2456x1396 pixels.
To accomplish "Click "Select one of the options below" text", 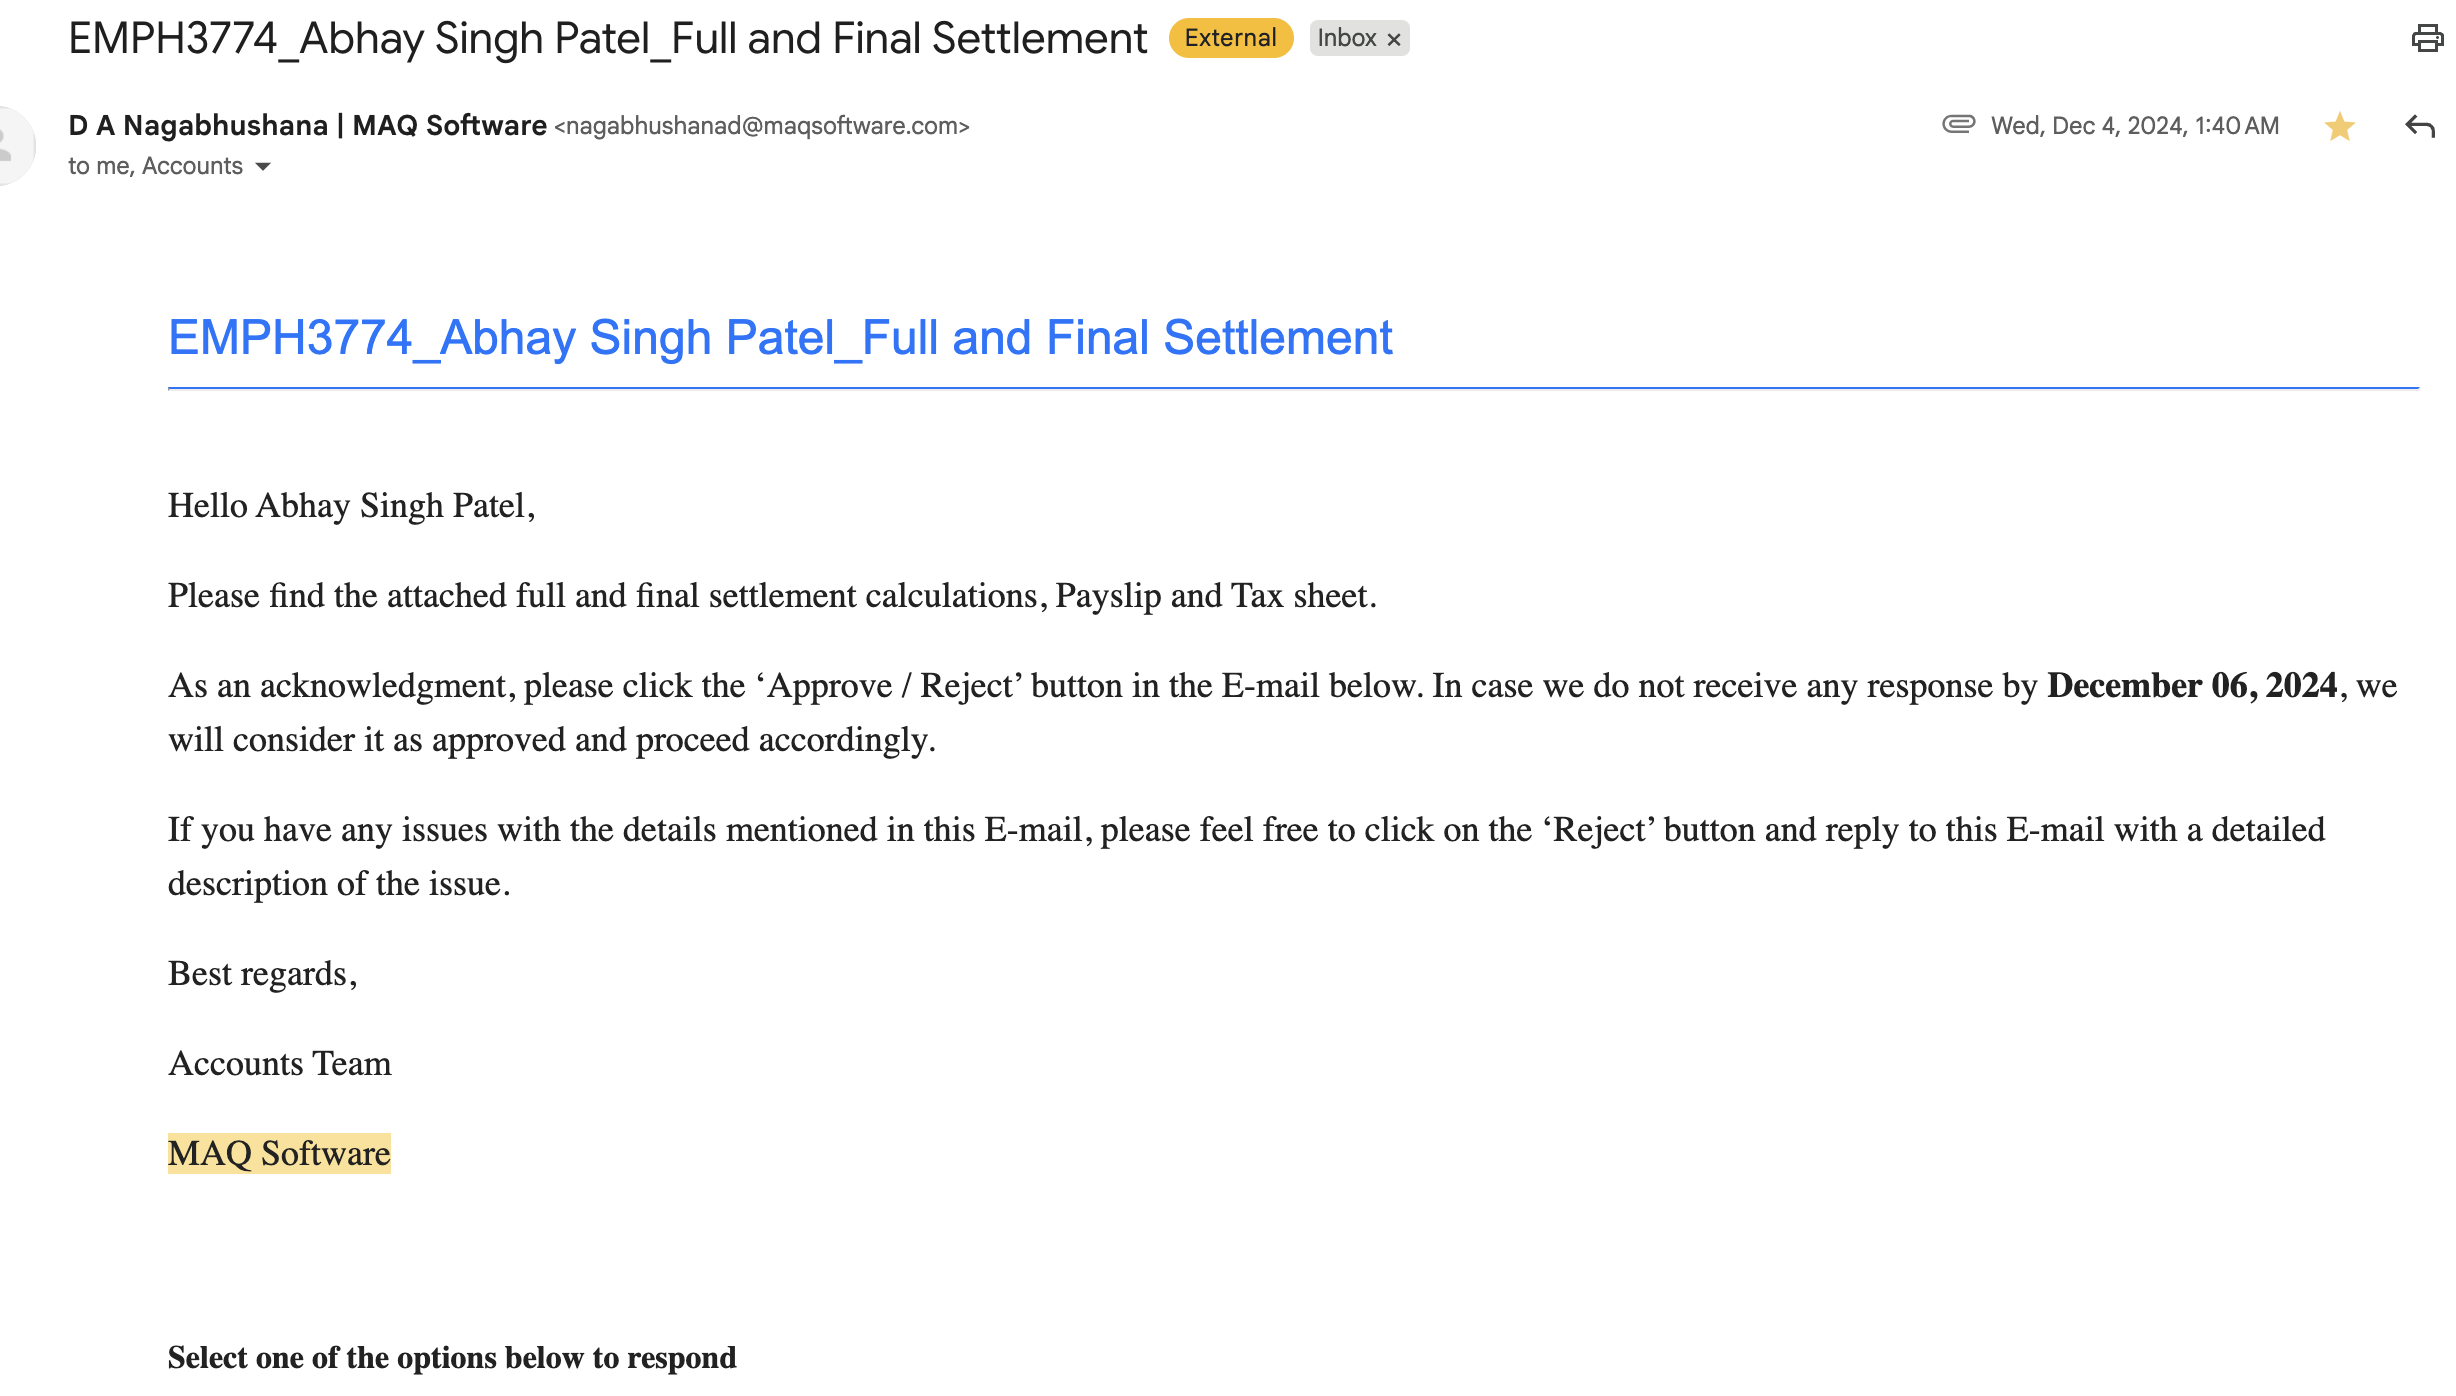I will 451,1357.
